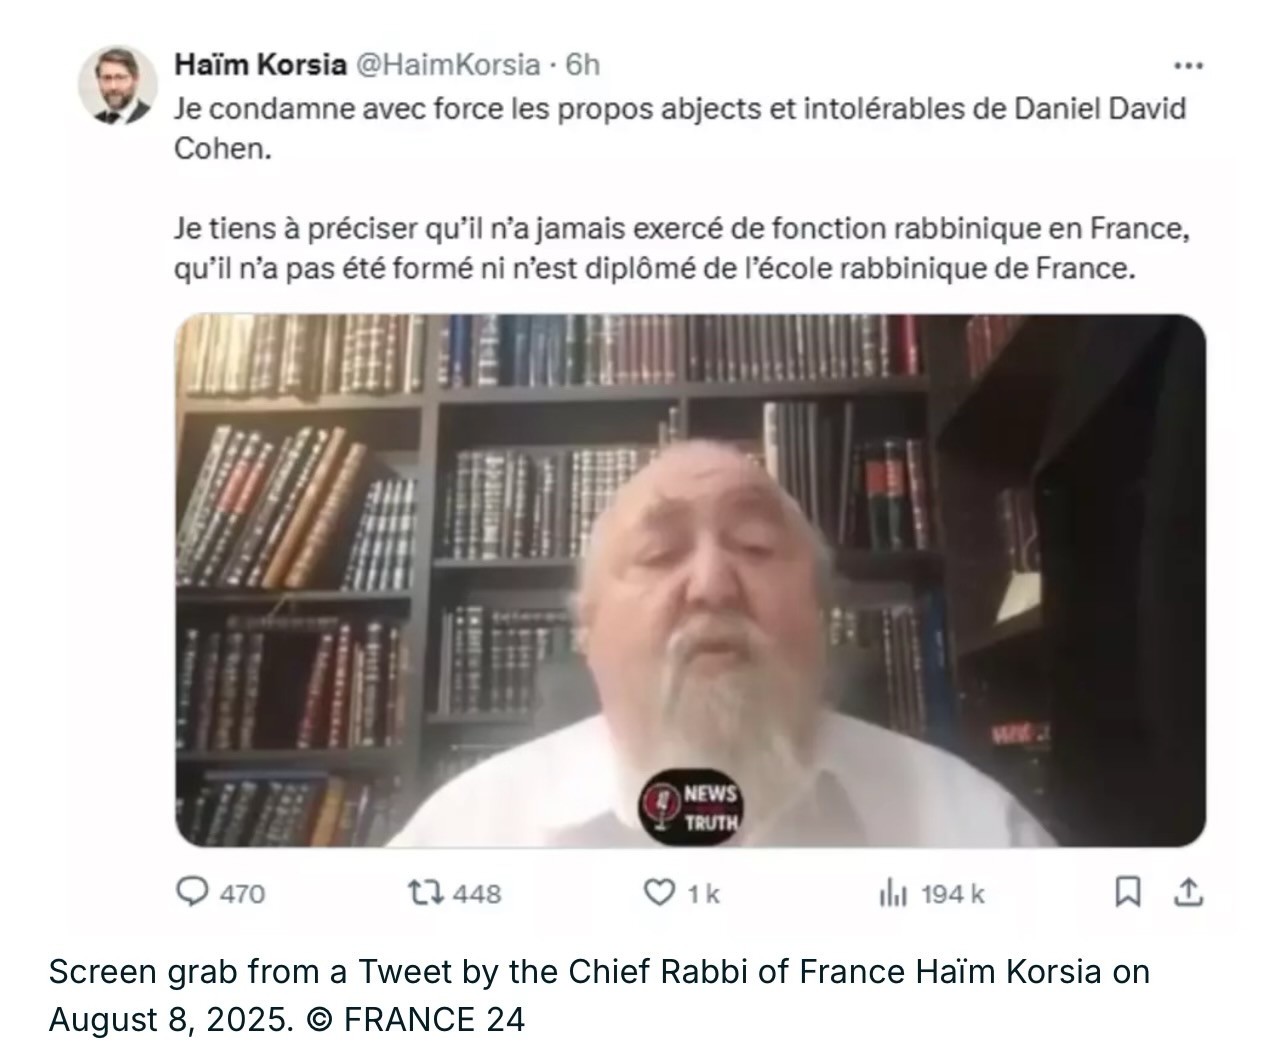The image size is (1284, 1058).
Task: Open the @HaimKorsia handle
Action: (447, 64)
